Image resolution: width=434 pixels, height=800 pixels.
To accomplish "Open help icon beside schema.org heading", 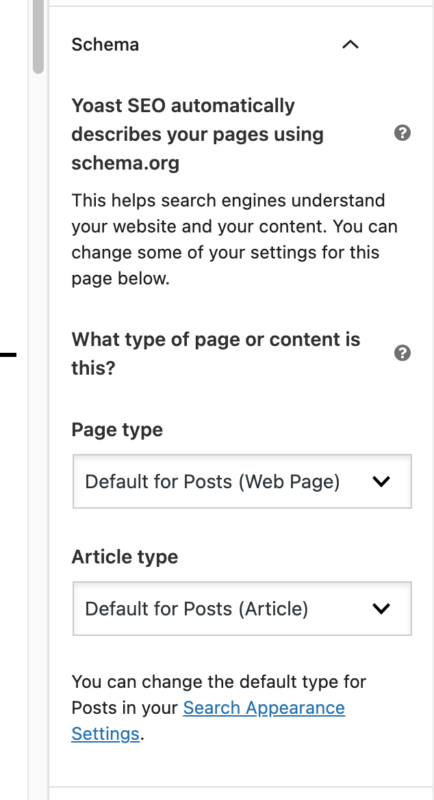I will (x=402, y=133).
